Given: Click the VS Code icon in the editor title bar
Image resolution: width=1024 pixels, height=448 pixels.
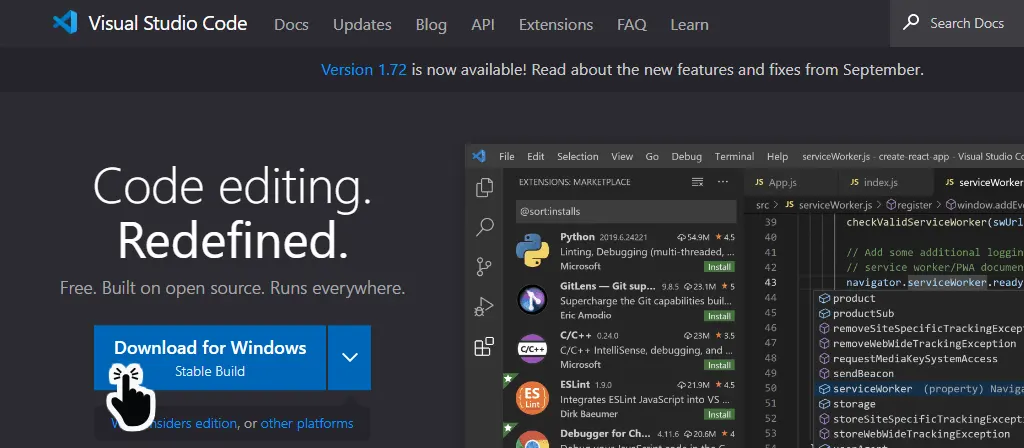Looking at the screenshot, I should pos(479,156).
